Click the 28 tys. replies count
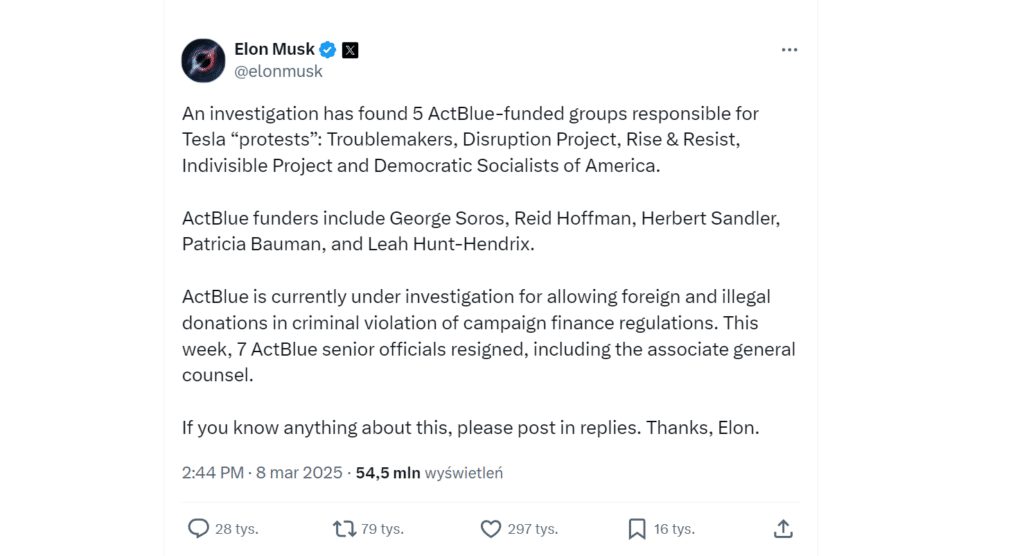Viewport: 1024px width, 556px height. [x=237, y=529]
